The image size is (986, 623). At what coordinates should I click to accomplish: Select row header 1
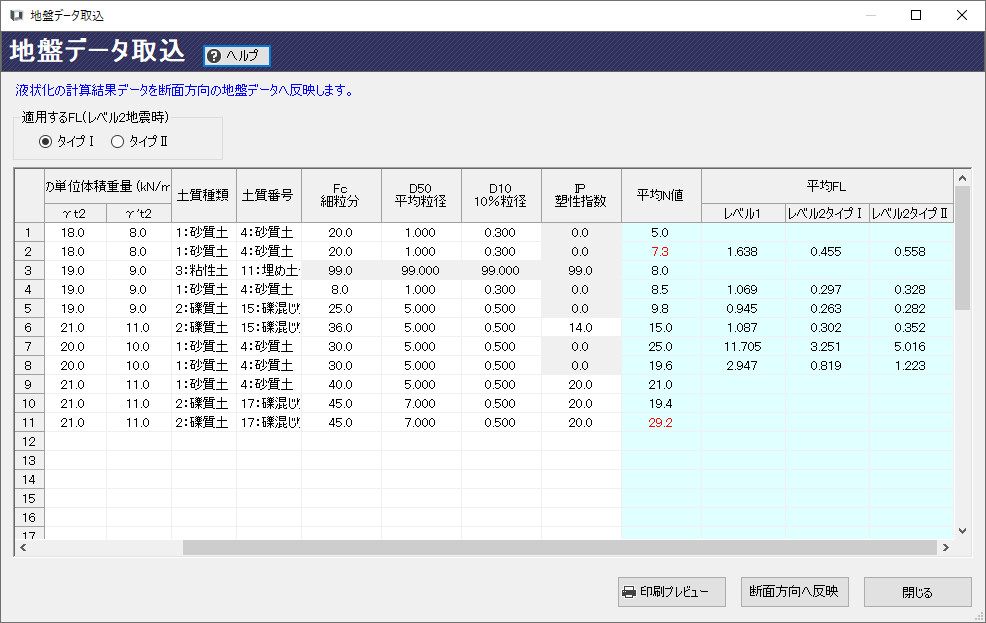coord(29,233)
